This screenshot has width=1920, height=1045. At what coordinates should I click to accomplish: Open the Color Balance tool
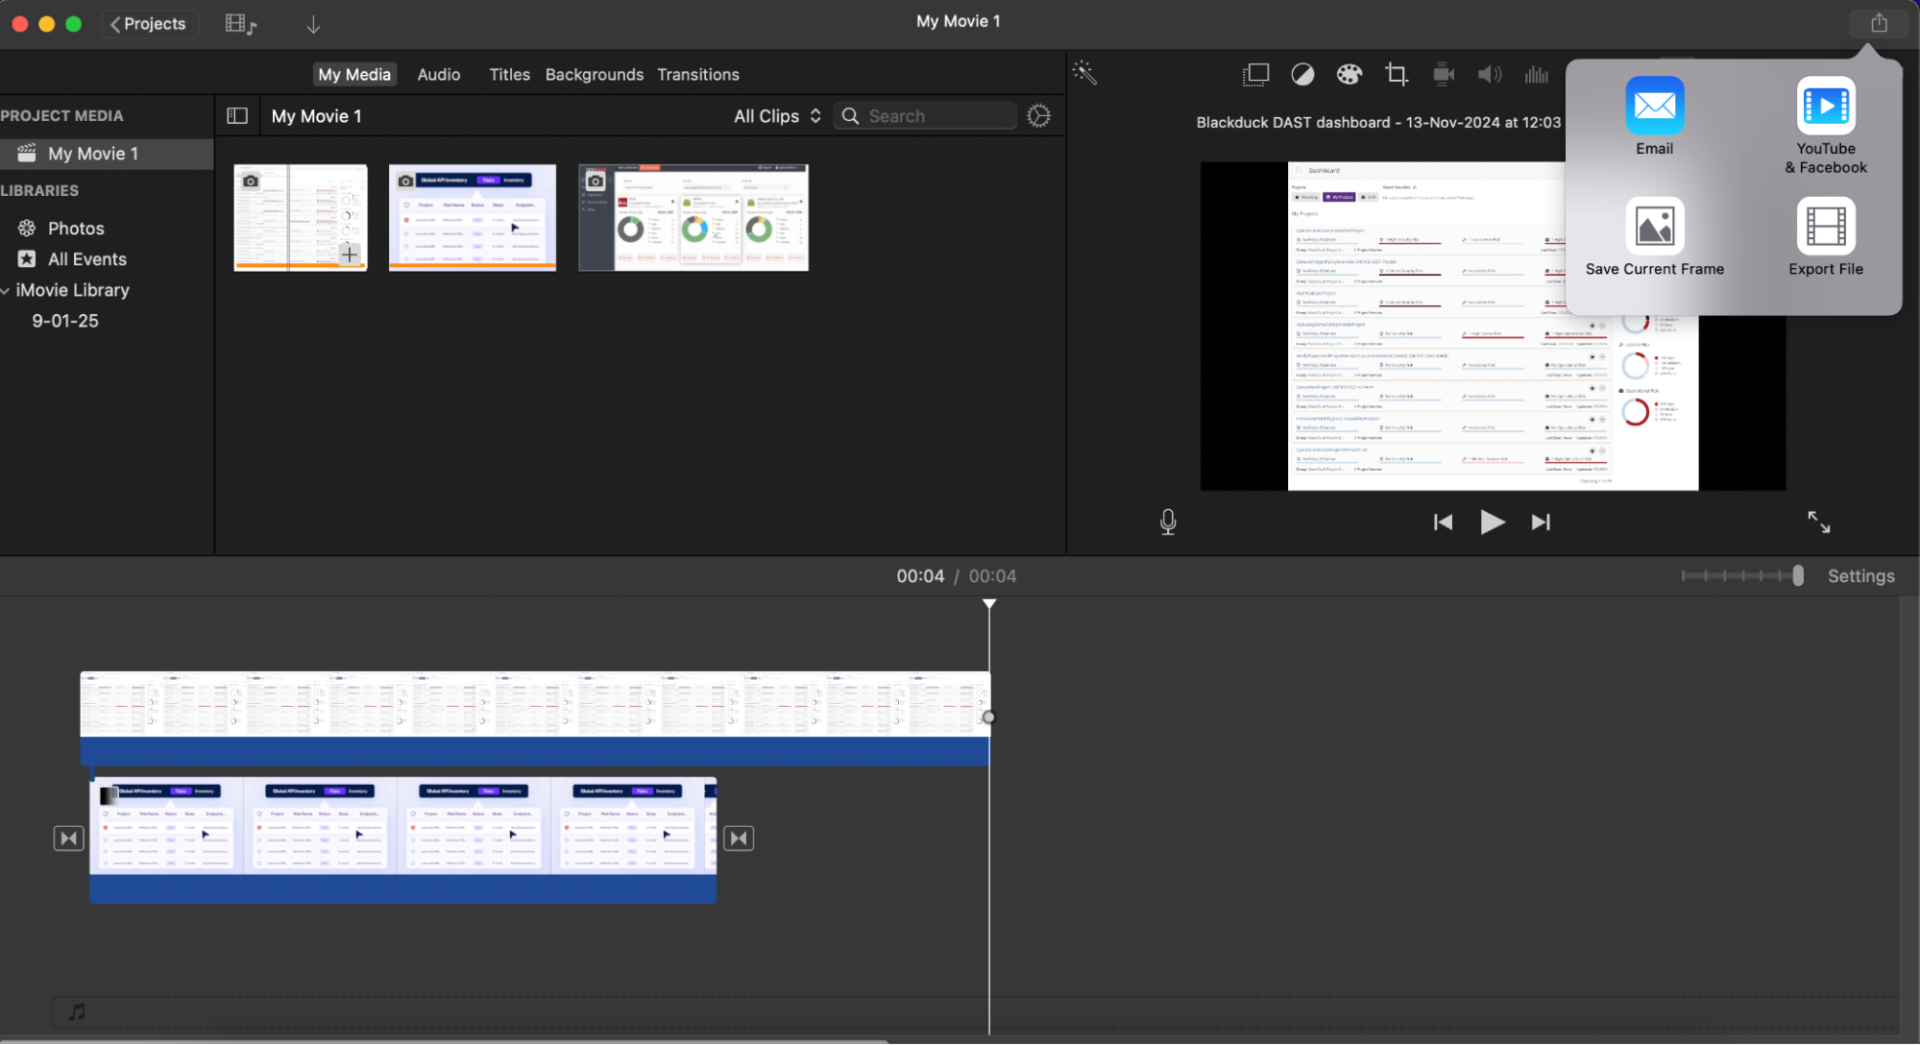(1302, 74)
